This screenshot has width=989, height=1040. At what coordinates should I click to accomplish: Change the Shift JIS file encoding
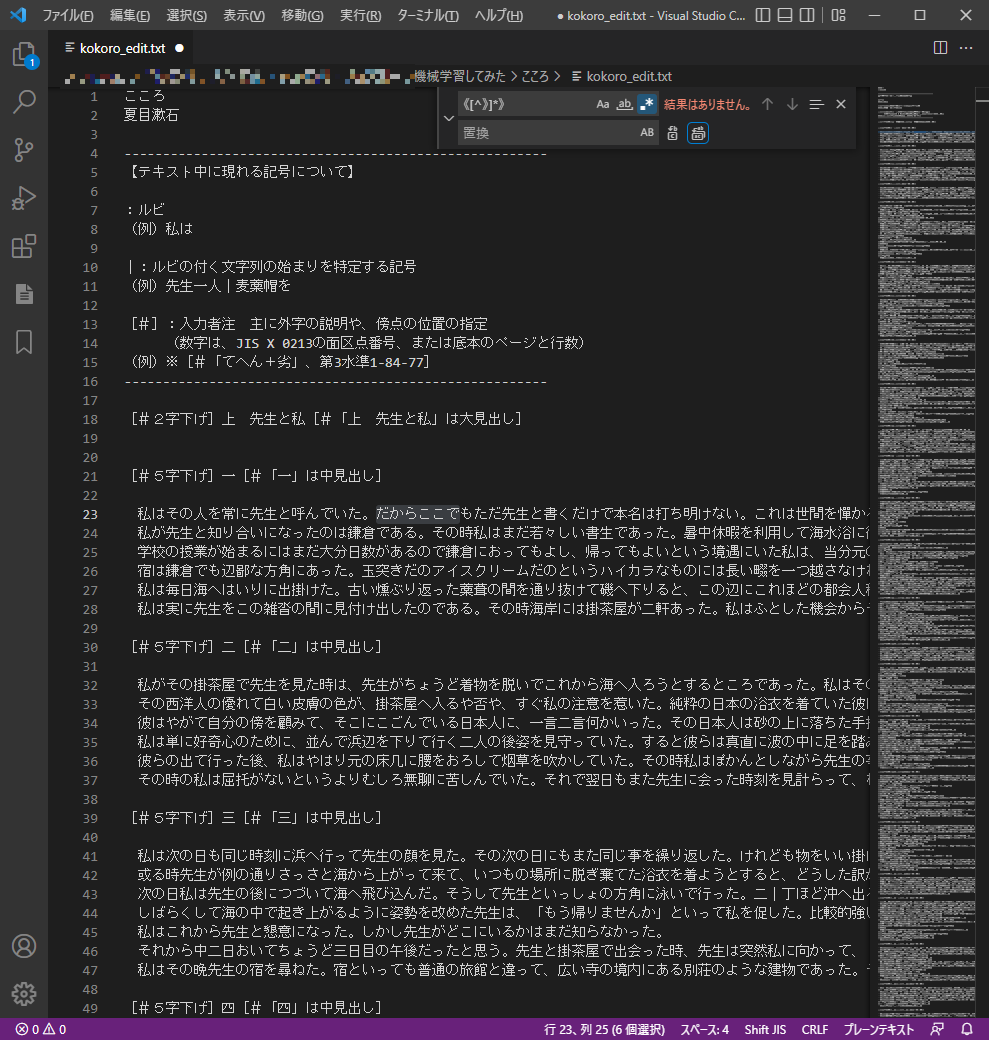pos(764,1029)
